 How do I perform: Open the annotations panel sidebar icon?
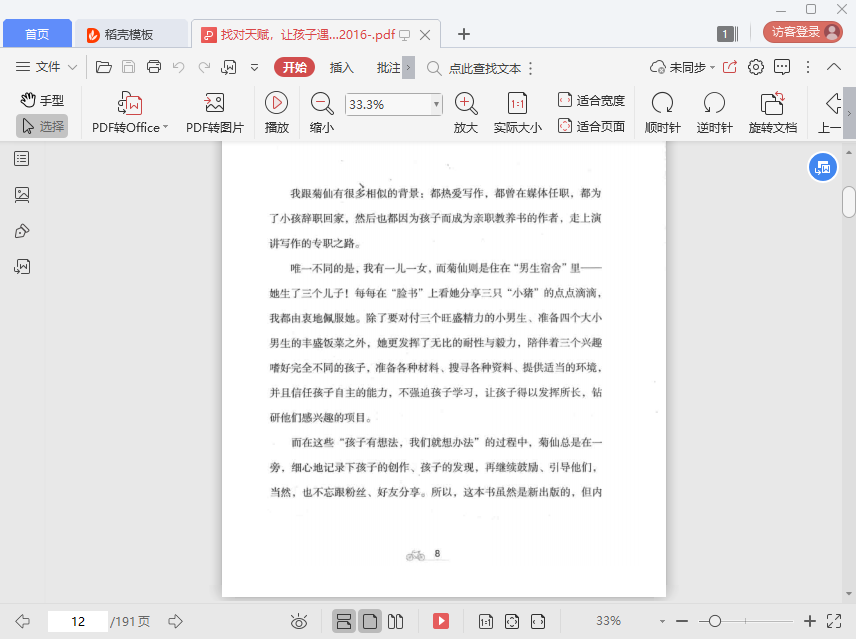coord(22,231)
